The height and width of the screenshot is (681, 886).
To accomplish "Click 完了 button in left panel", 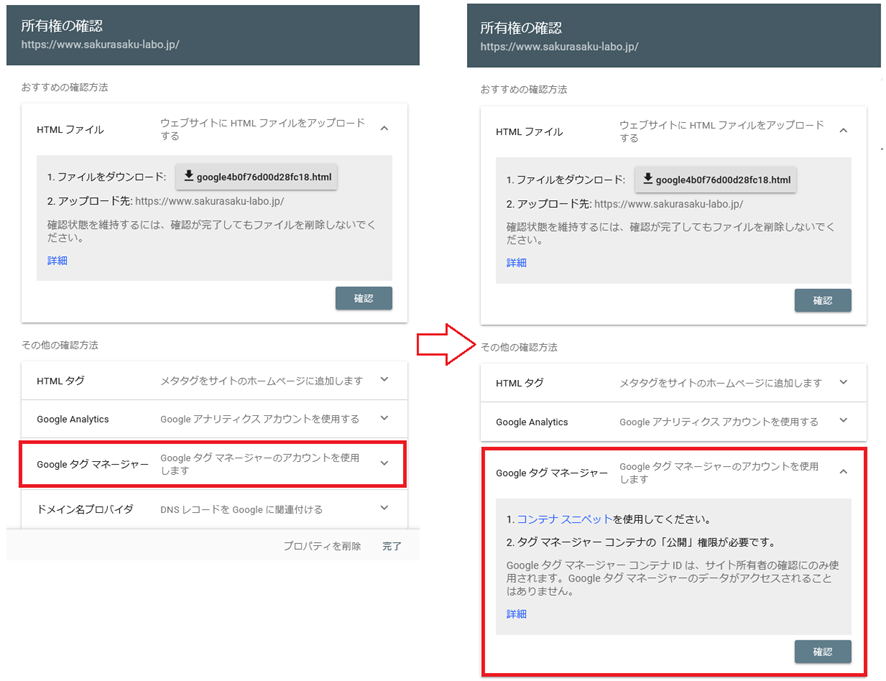I will point(392,546).
